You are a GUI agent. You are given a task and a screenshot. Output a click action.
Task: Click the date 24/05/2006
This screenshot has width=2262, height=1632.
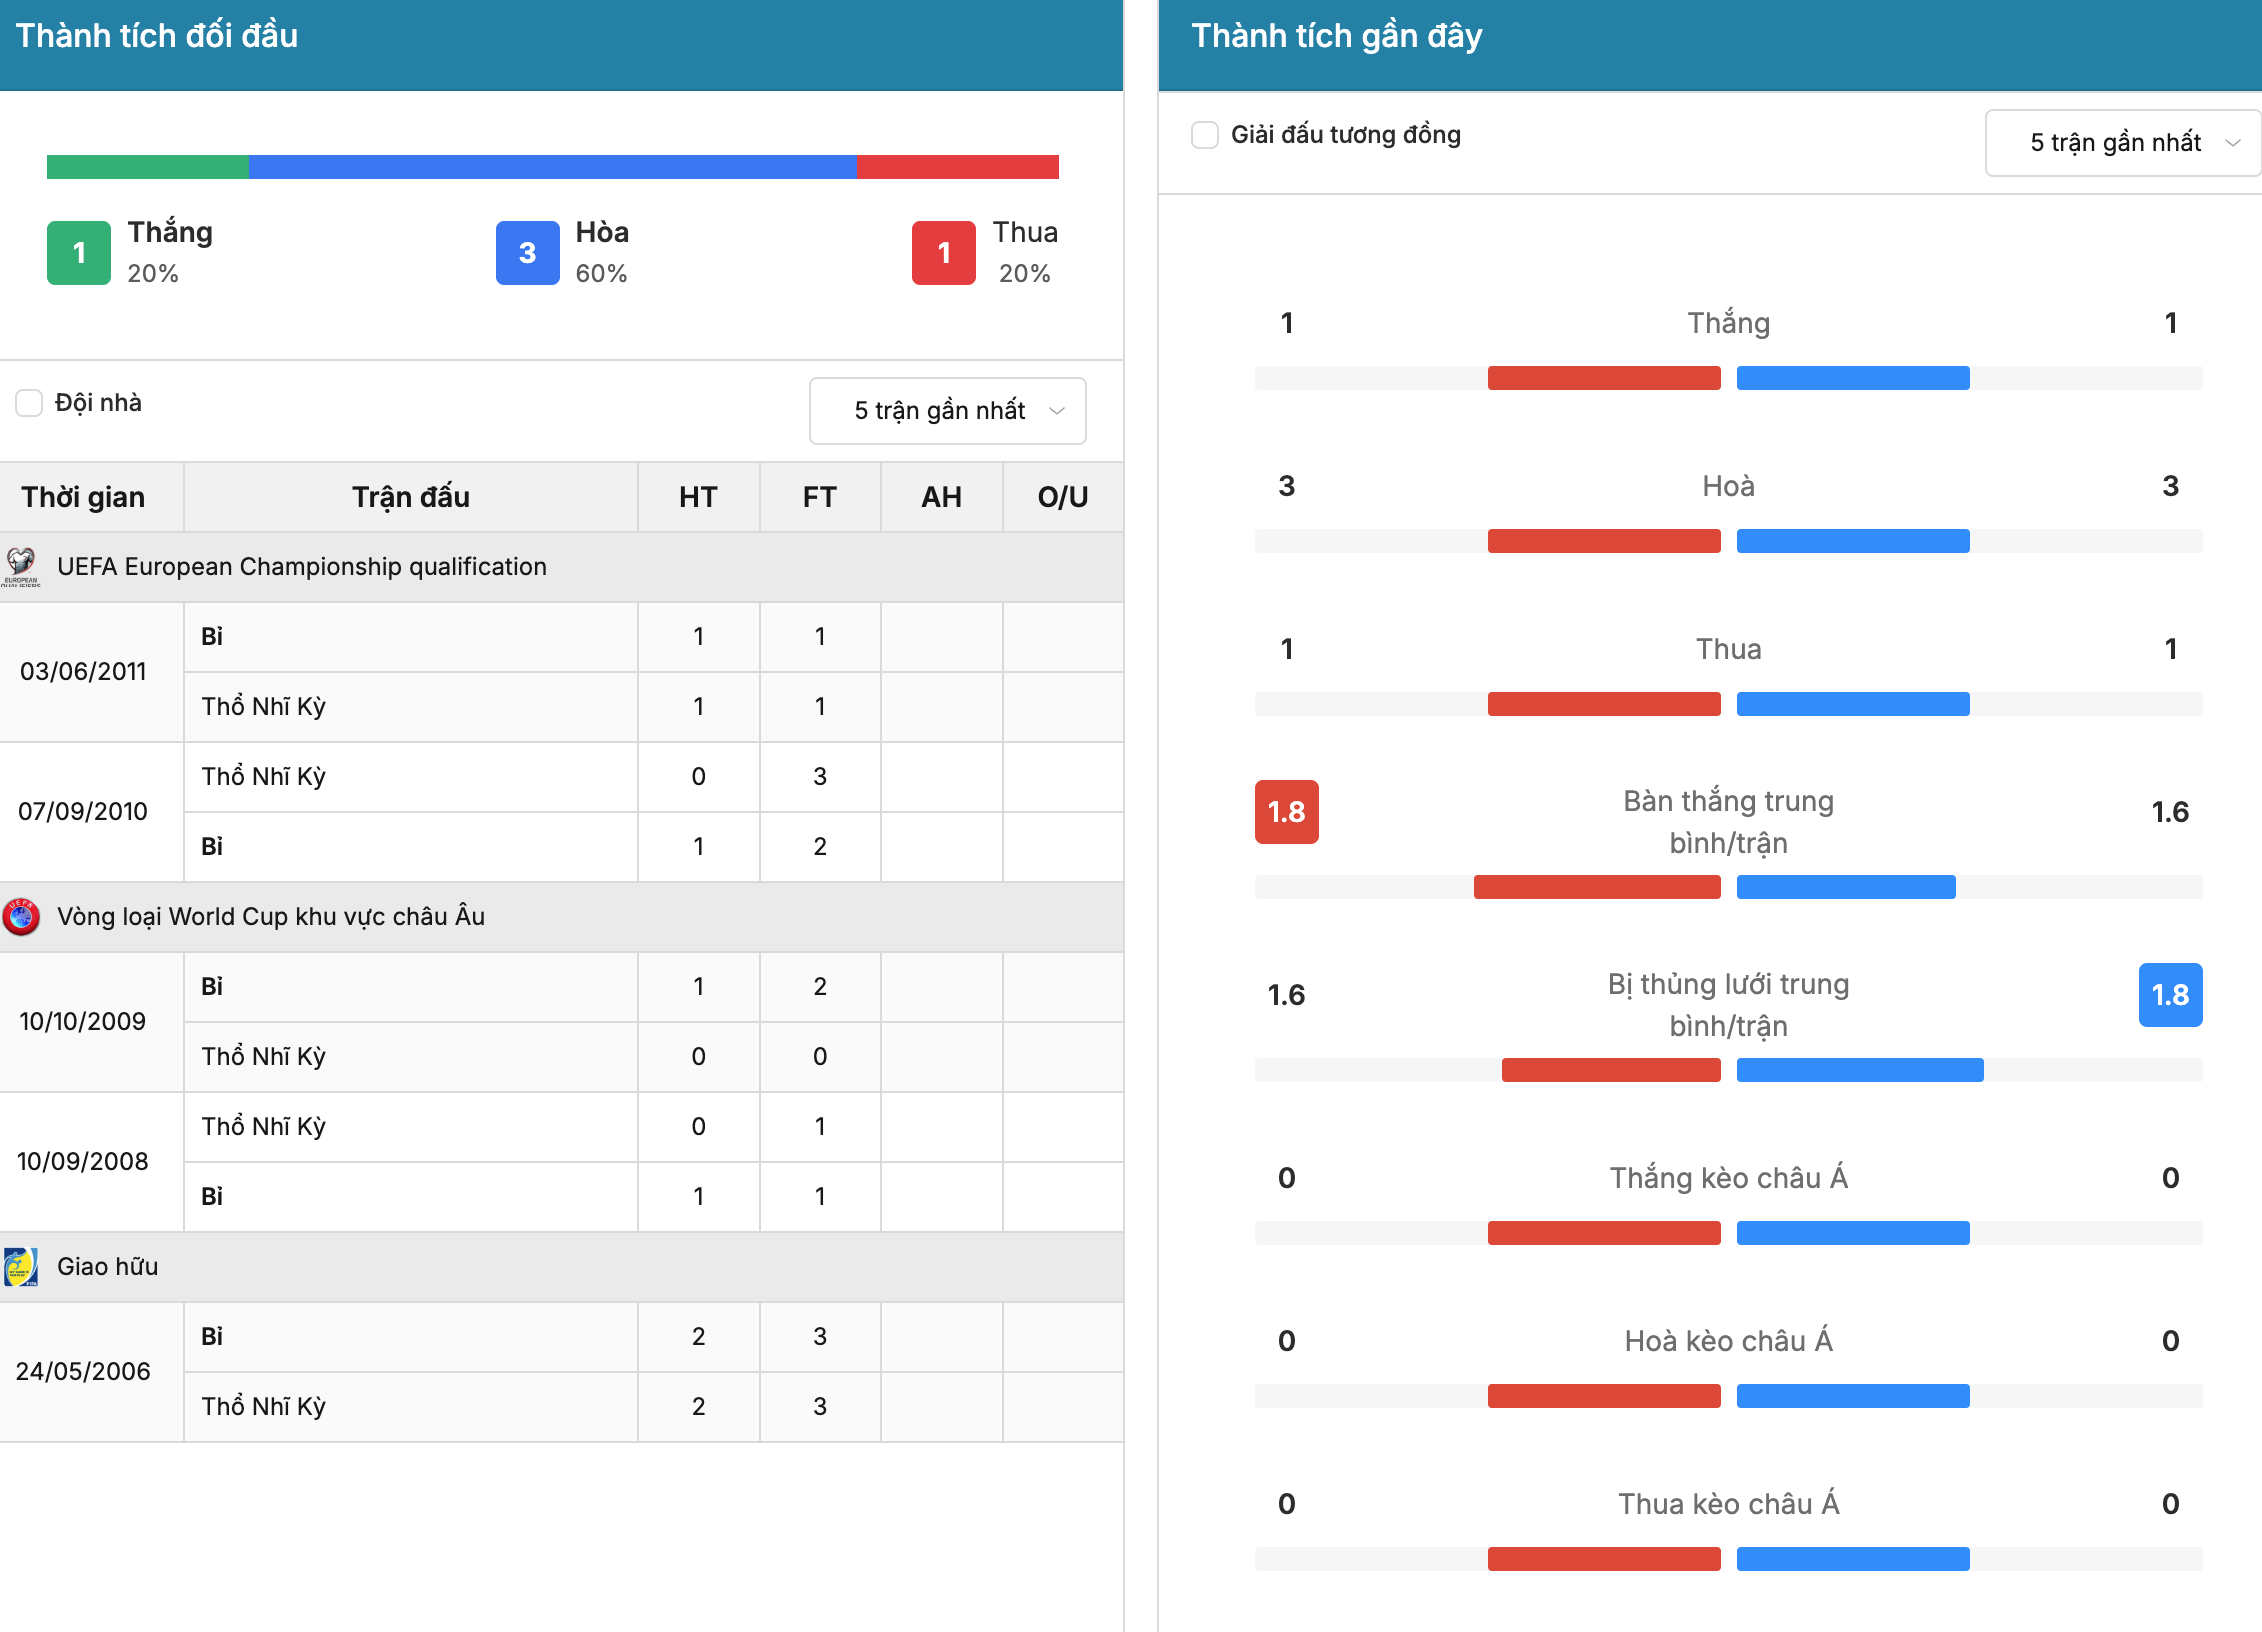tap(83, 1372)
